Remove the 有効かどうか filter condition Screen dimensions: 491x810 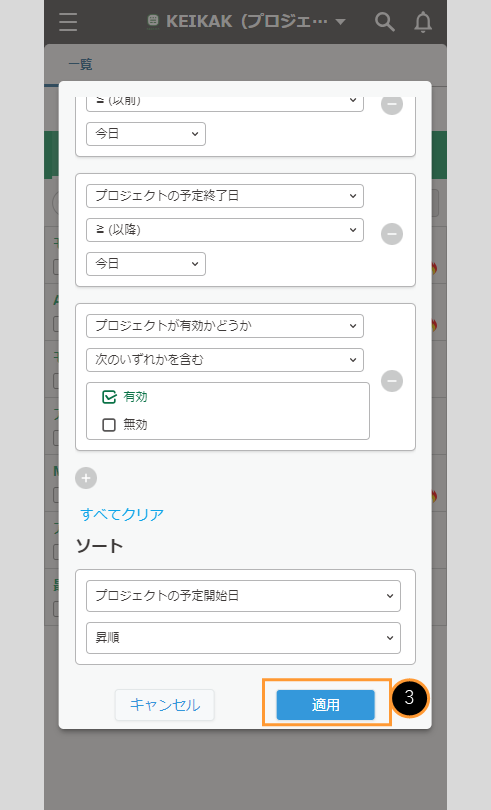(392, 381)
